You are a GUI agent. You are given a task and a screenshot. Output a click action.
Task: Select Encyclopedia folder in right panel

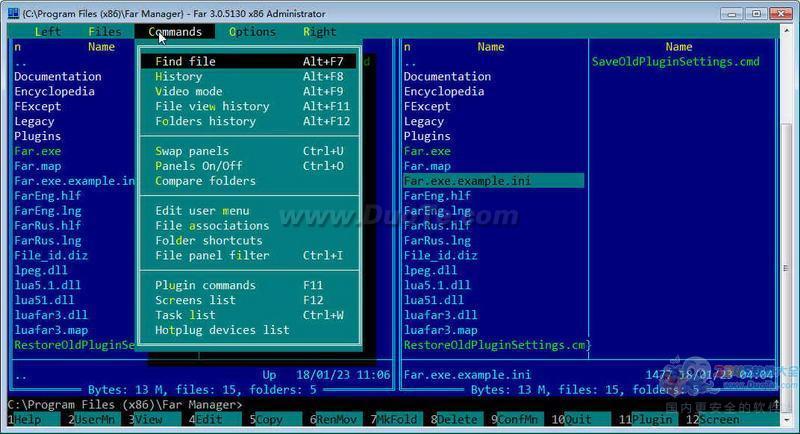444,91
